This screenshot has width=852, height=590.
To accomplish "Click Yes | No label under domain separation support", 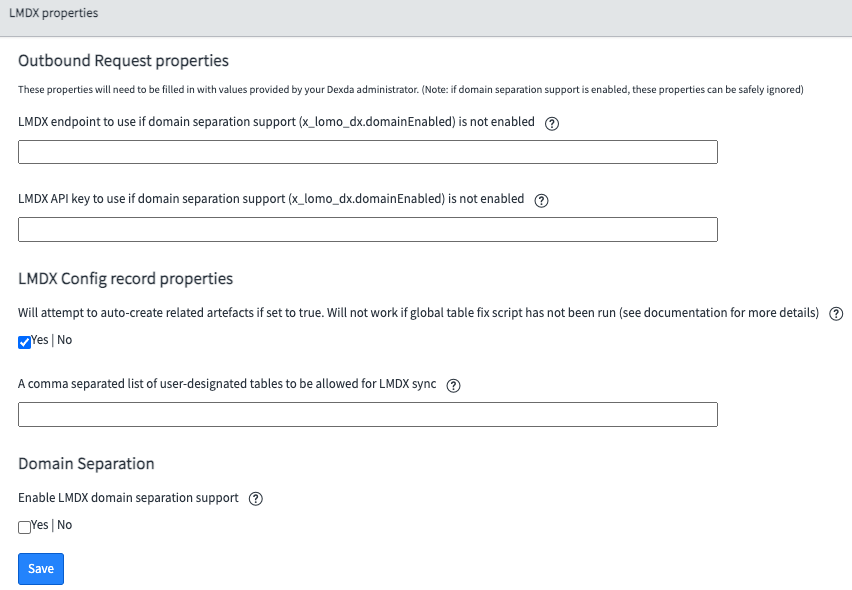I will [x=52, y=525].
